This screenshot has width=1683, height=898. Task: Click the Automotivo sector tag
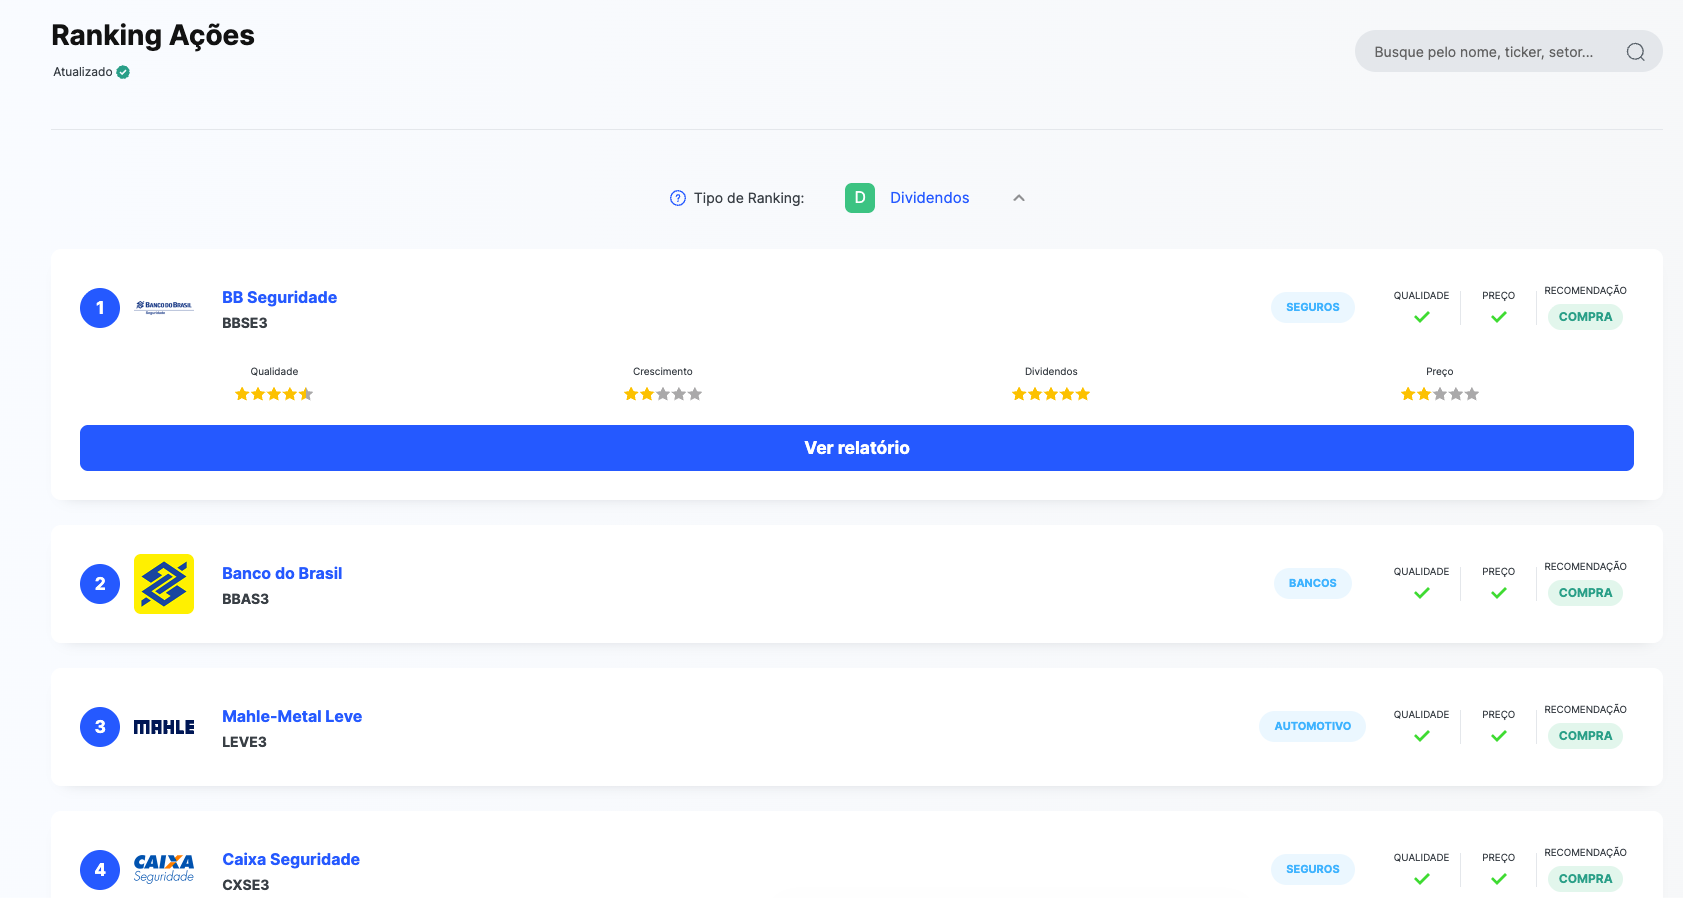point(1313,726)
